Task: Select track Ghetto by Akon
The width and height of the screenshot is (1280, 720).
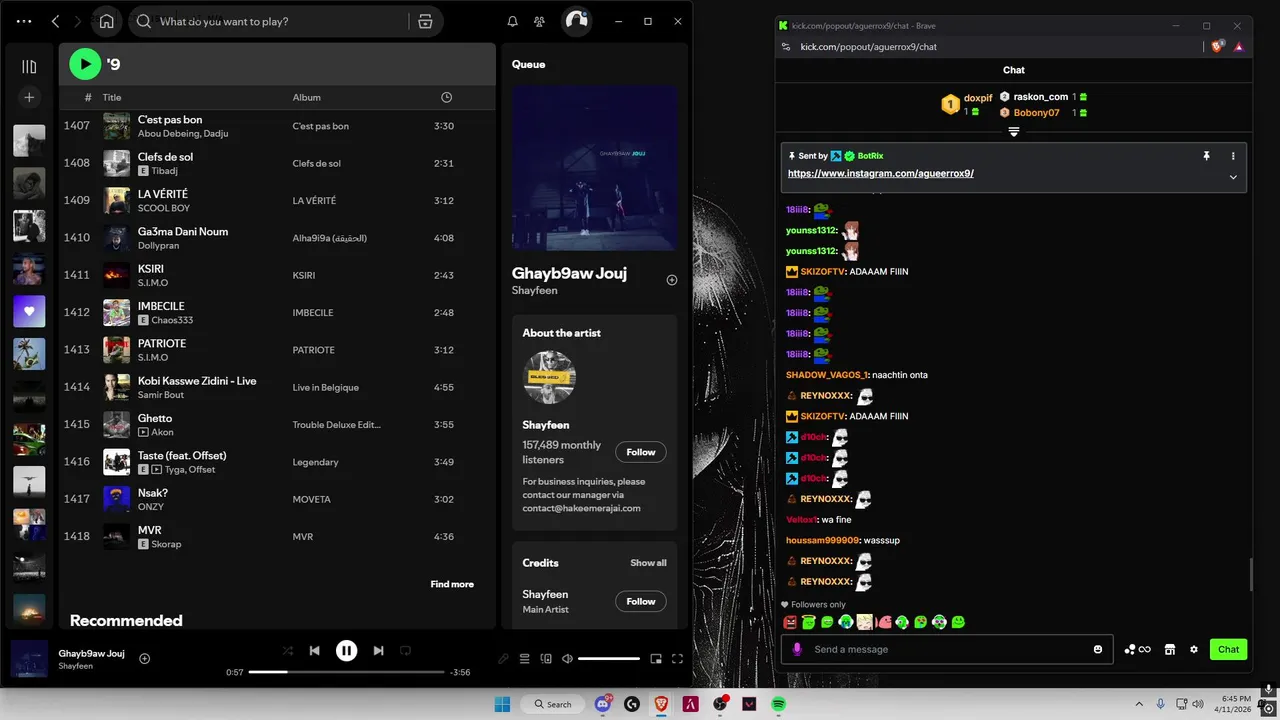Action: pyautogui.click(x=277, y=424)
